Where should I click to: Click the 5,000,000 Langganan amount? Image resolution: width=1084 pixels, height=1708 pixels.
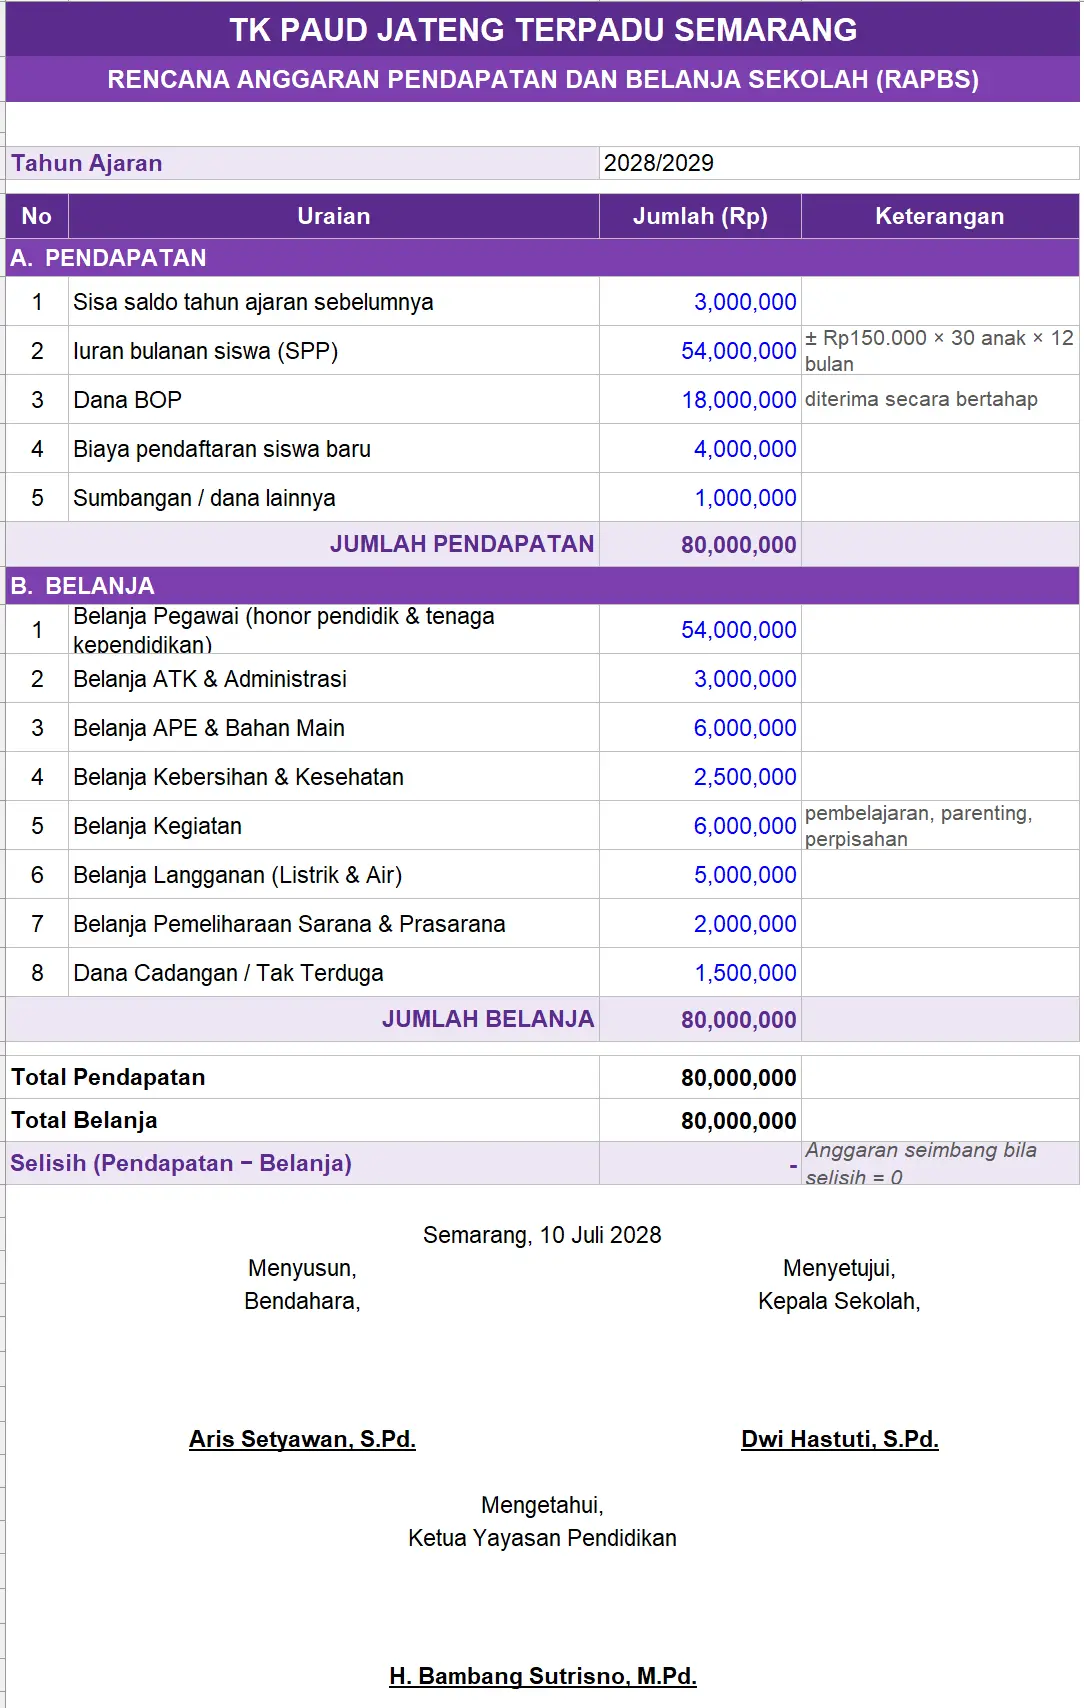point(700,875)
